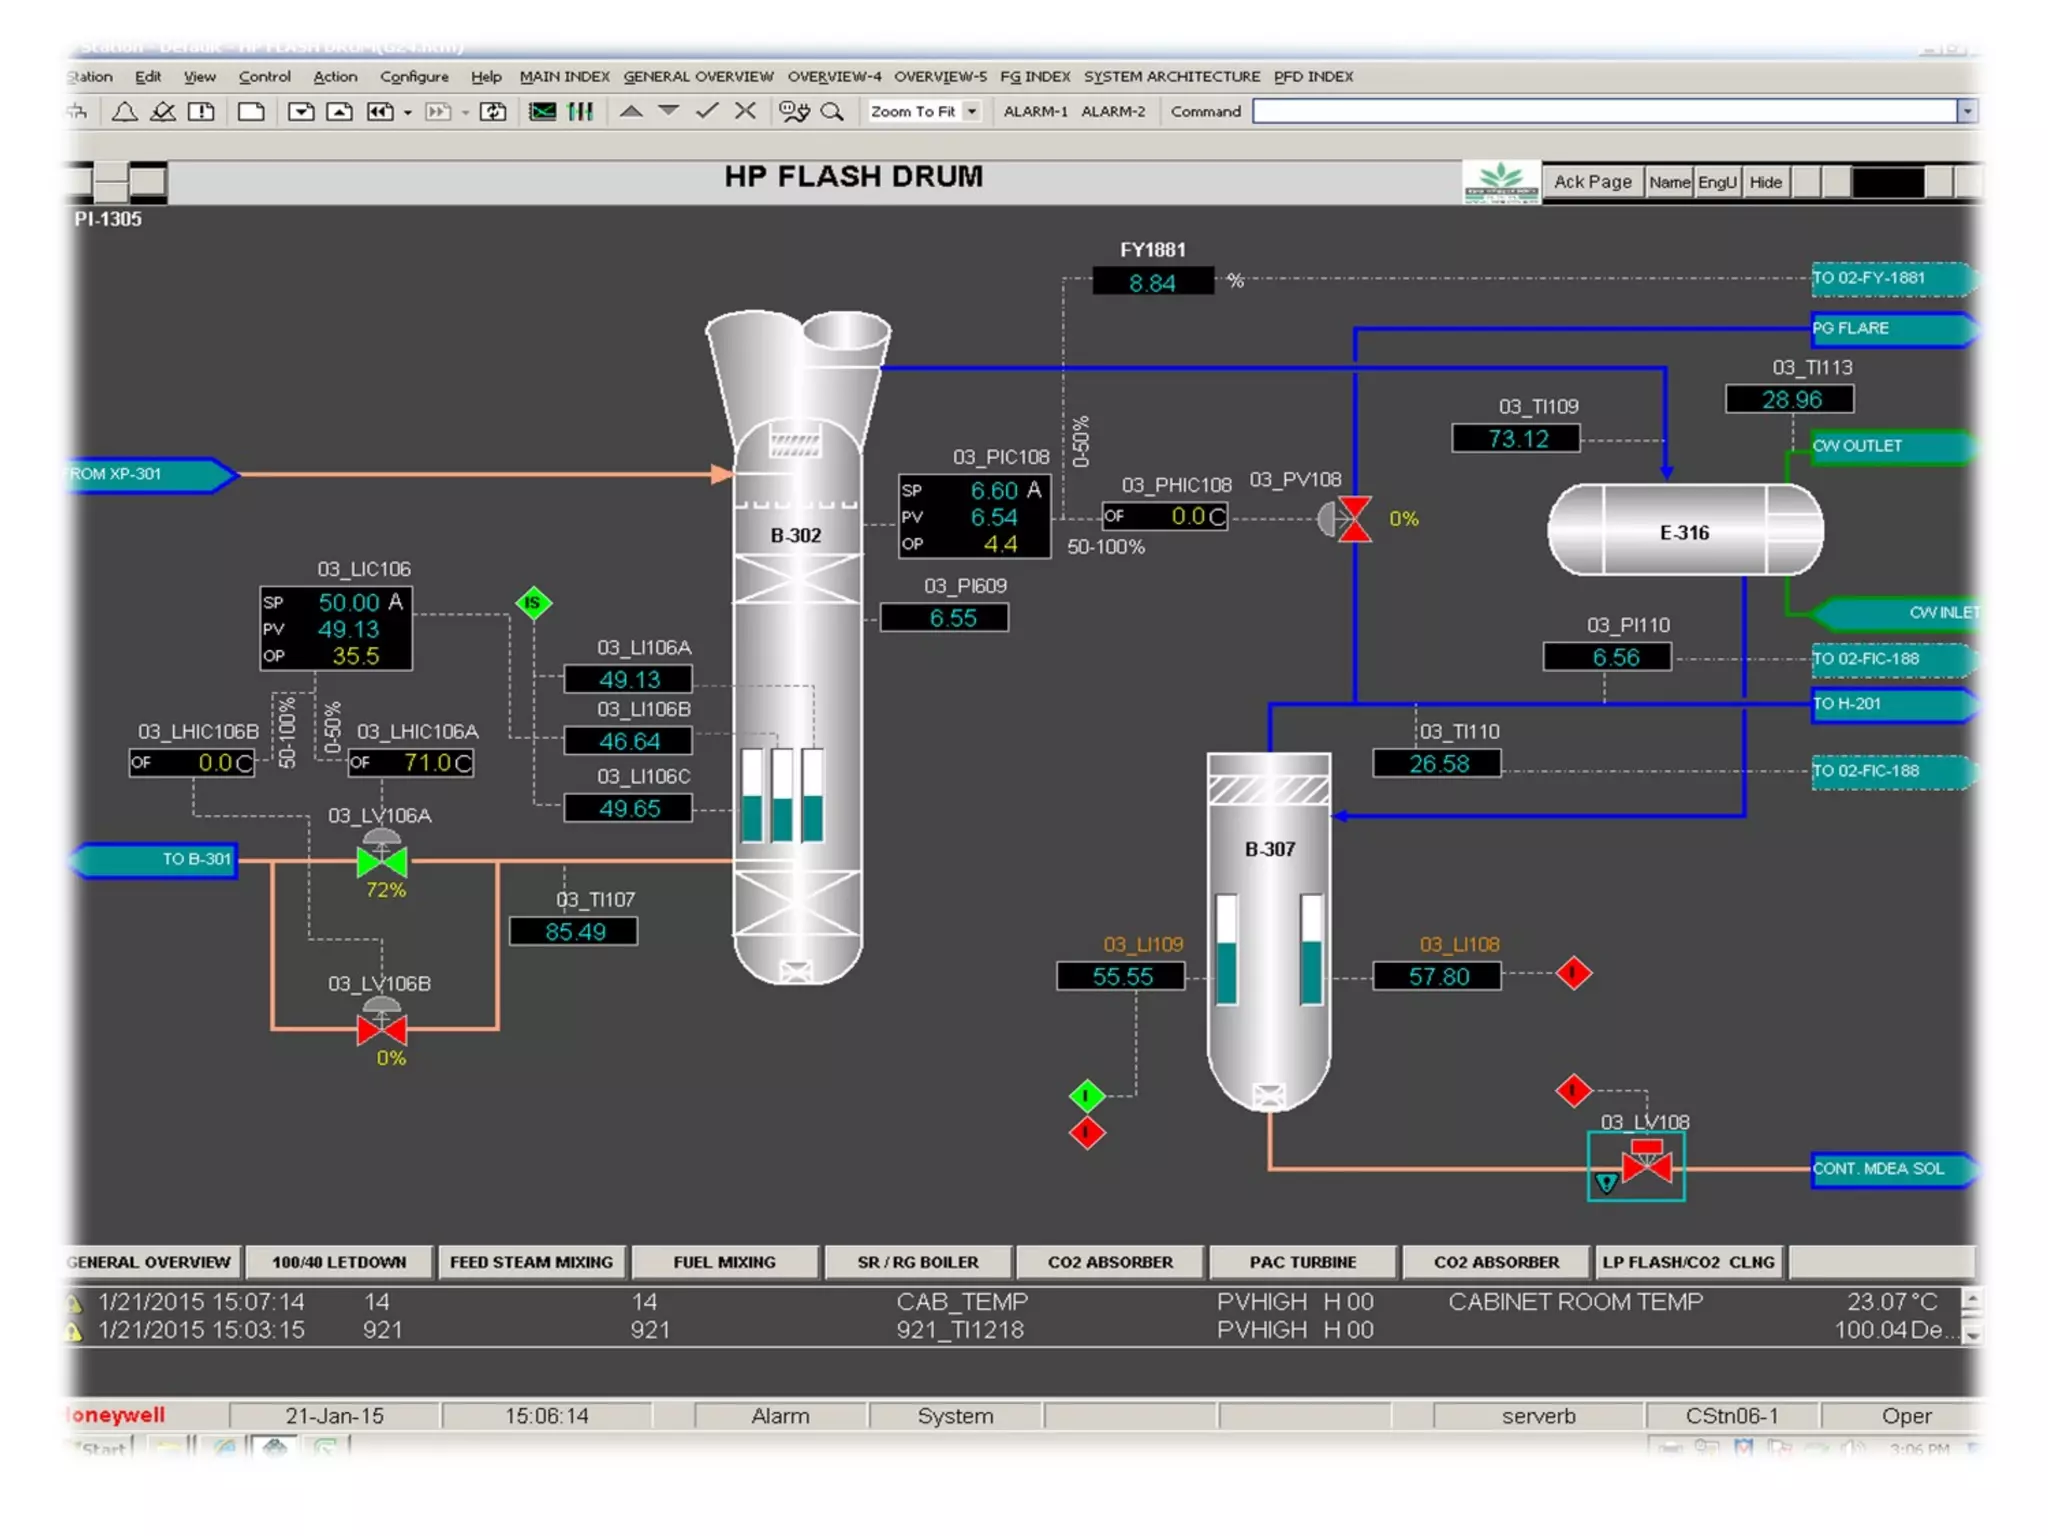
Task: Click the X cancel icon in toolbar
Action: 745,111
